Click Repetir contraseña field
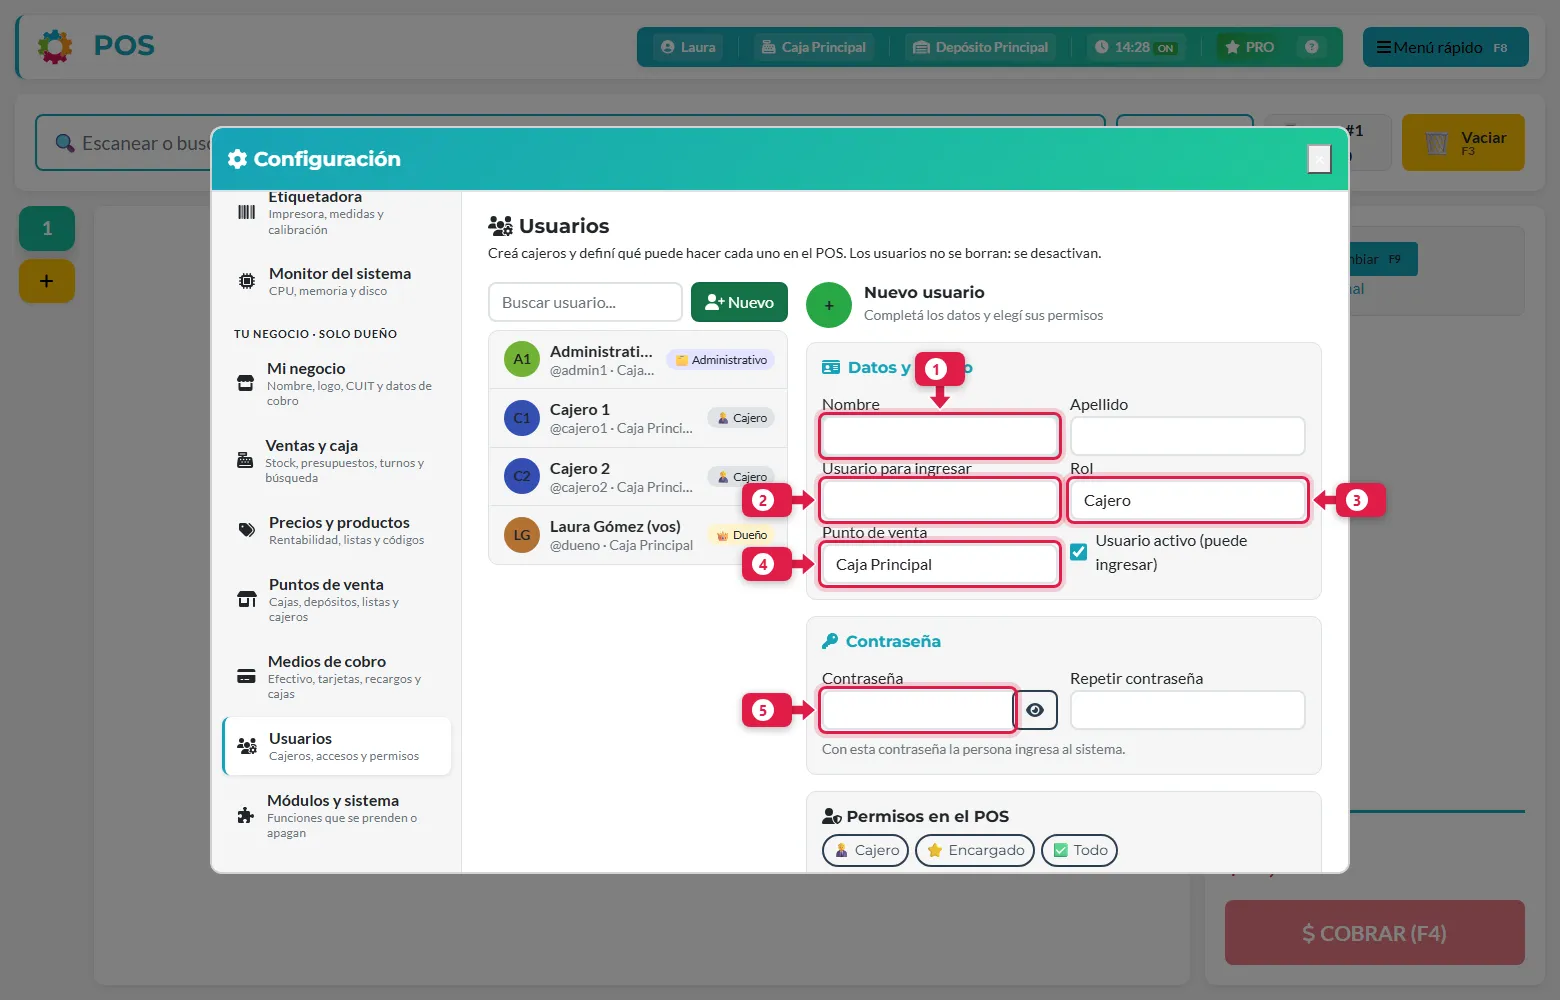1560x1000 pixels. click(x=1188, y=710)
